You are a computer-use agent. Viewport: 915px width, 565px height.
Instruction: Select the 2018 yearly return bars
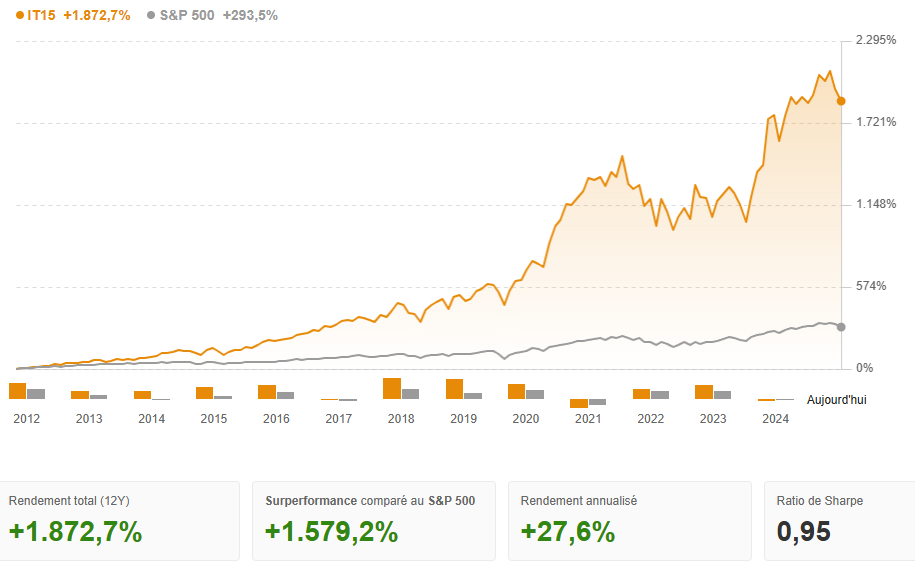click(401, 389)
